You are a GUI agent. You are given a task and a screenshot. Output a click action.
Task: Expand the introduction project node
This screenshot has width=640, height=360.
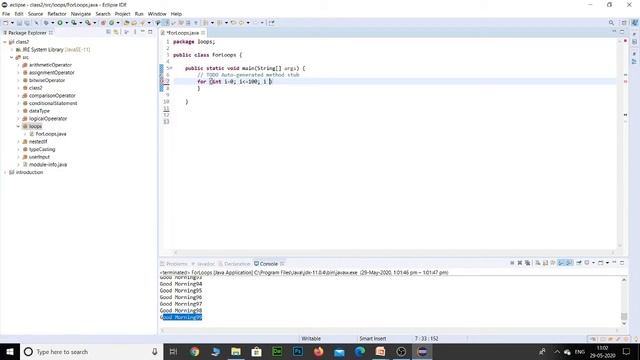click(x=4, y=172)
